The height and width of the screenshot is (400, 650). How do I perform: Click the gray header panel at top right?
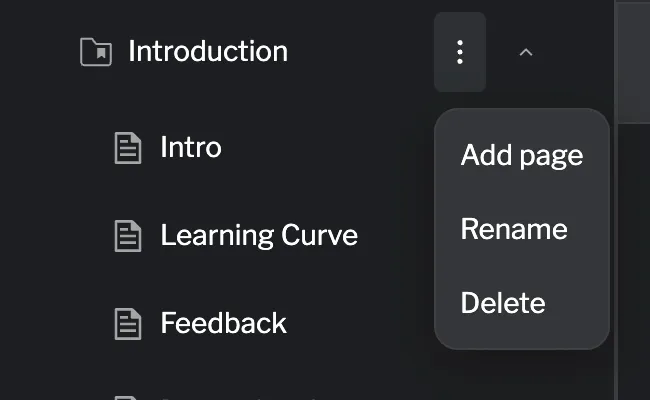click(x=634, y=60)
